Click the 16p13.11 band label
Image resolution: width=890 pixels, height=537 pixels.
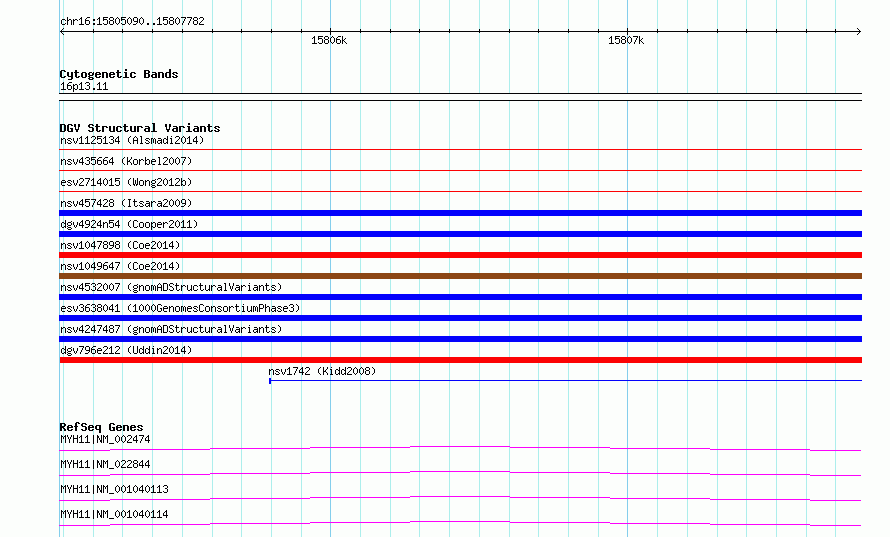(84, 86)
